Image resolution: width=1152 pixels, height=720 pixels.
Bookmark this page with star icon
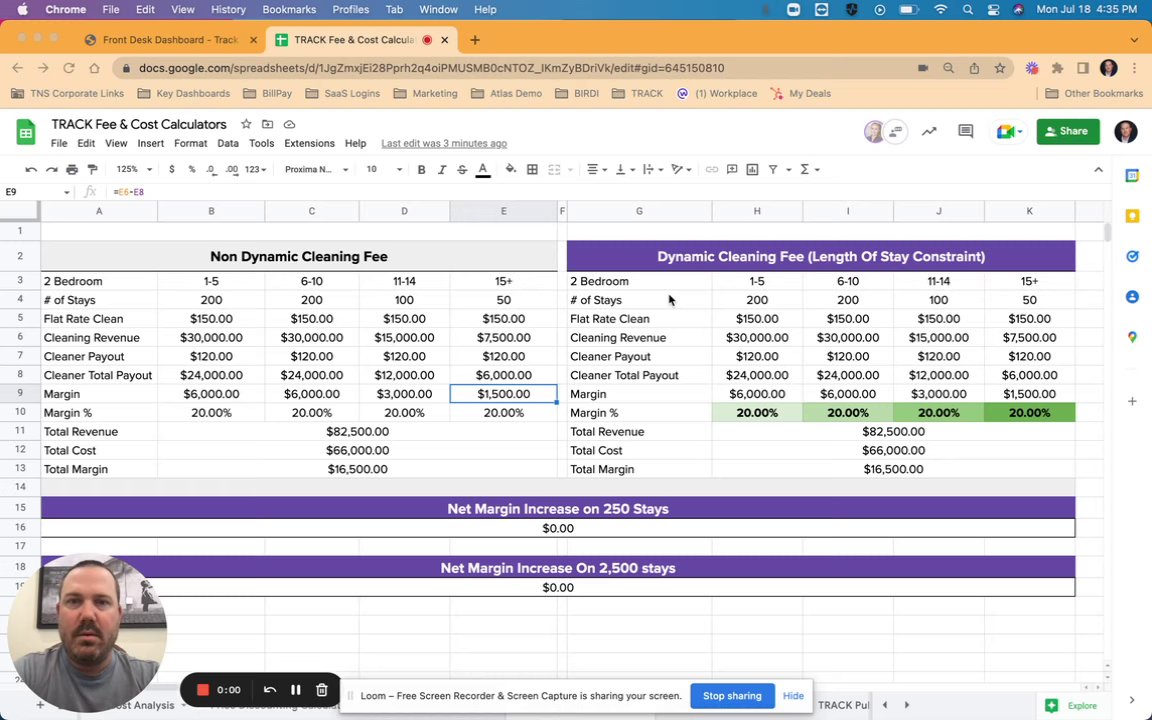coord(1000,68)
